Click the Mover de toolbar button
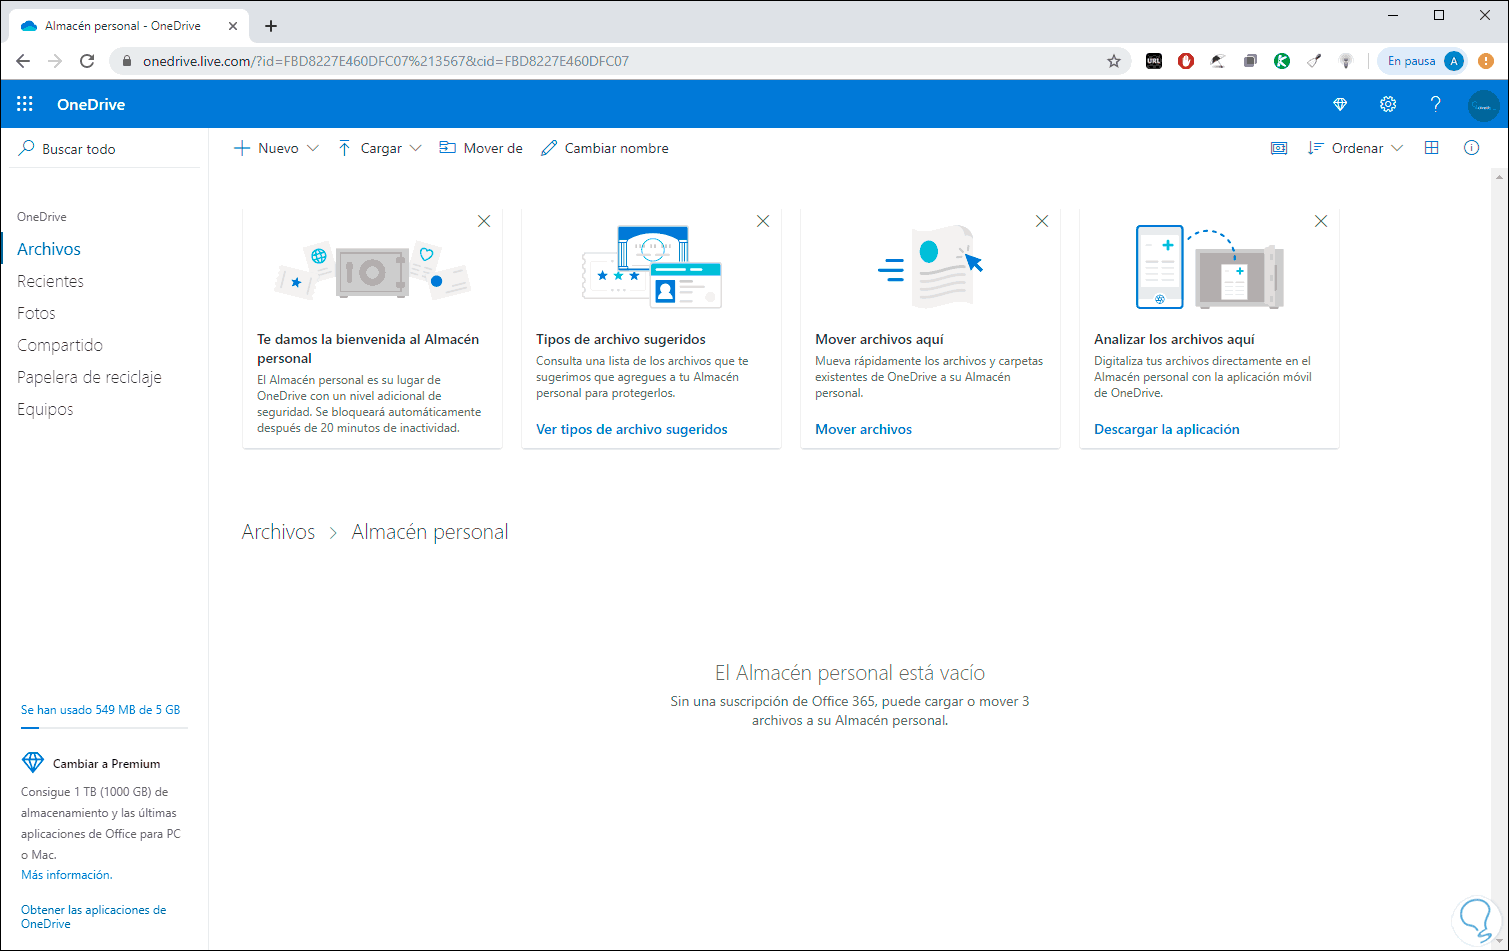Screen dimensions: 1509x951 [481, 148]
